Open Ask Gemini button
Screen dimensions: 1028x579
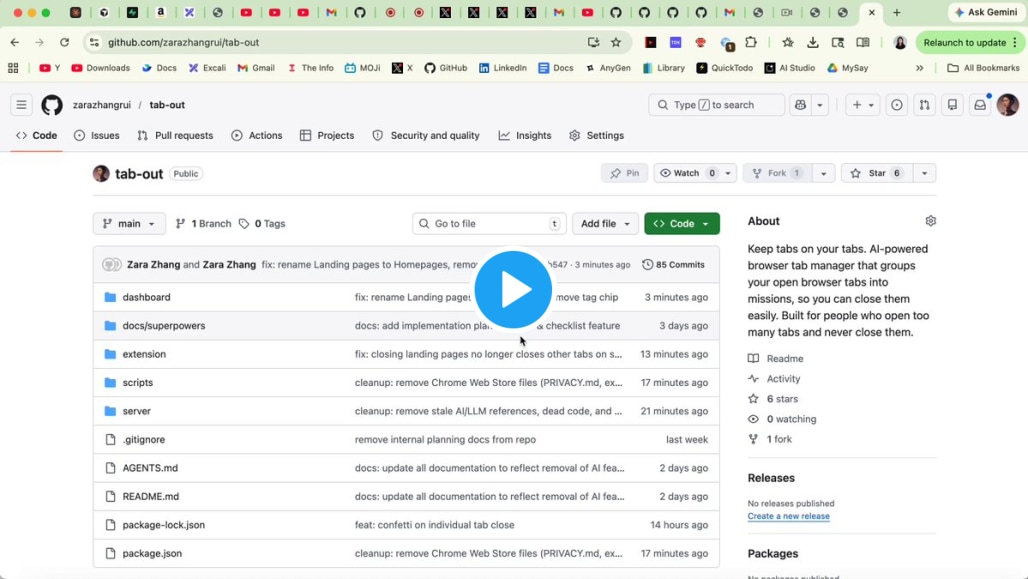[986, 12]
